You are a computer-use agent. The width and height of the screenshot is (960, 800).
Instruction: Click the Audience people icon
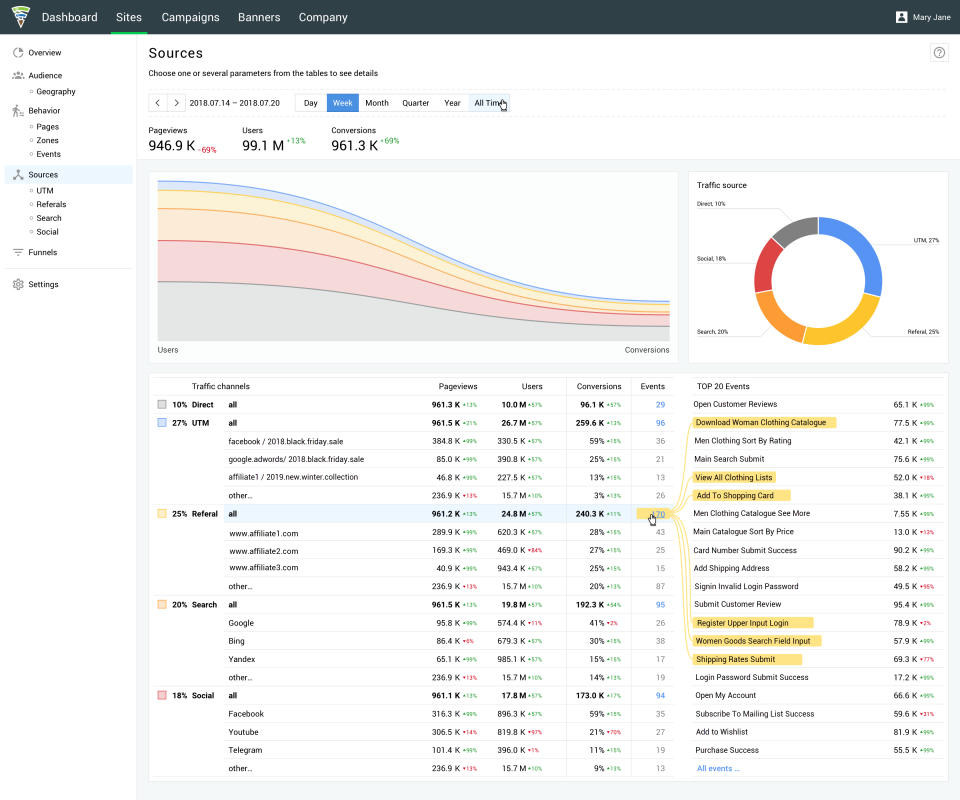18,75
